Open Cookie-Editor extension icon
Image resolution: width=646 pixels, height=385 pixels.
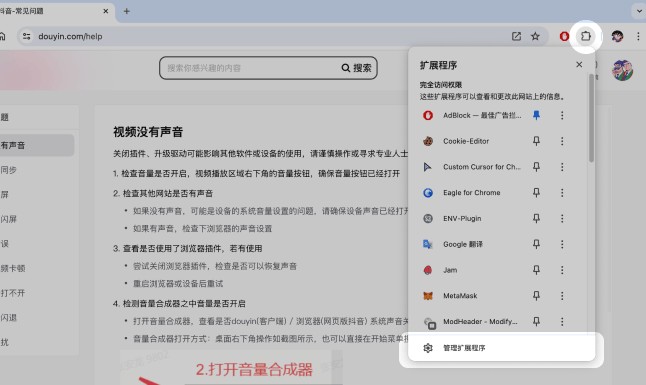(428, 141)
